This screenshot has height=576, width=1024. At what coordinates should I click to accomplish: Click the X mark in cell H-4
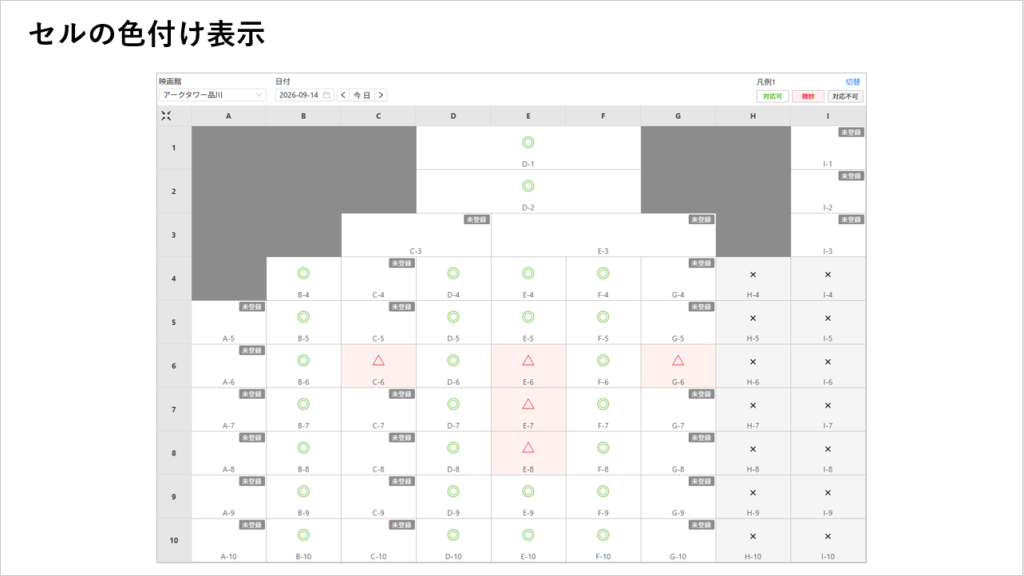coord(753,275)
